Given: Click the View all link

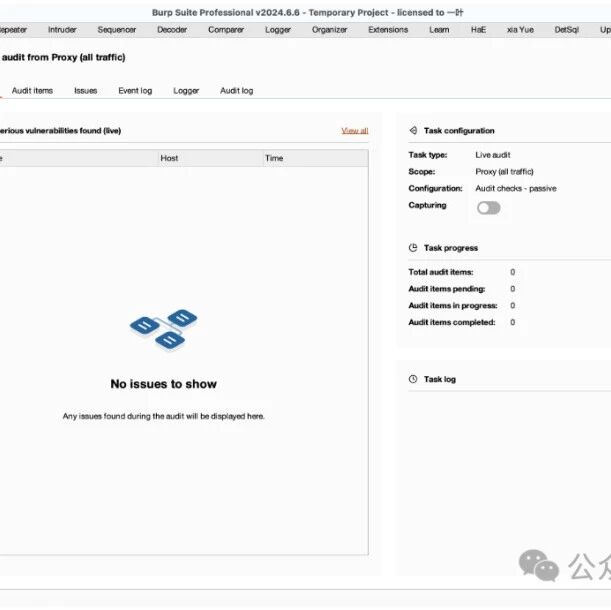Looking at the screenshot, I should tap(355, 131).
